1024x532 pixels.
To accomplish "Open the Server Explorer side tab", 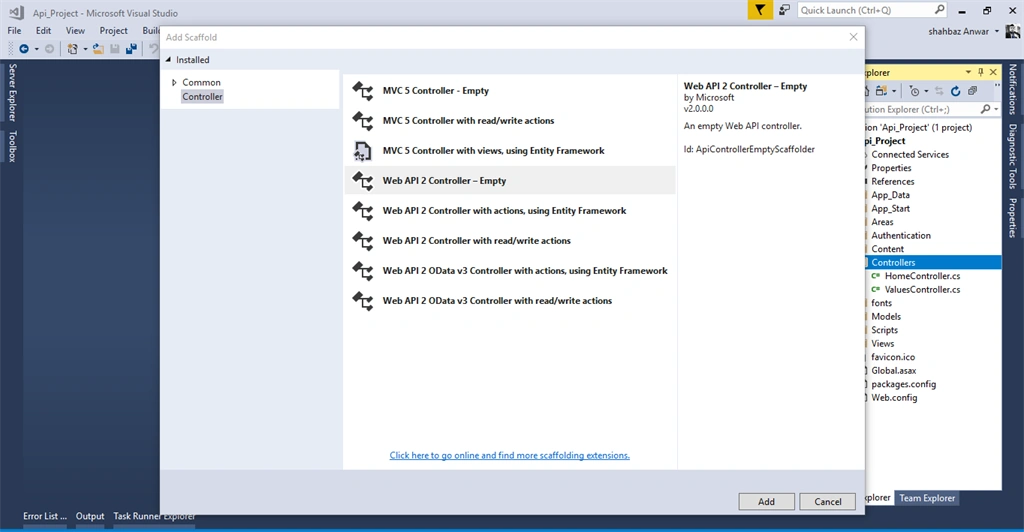I will point(12,92).
